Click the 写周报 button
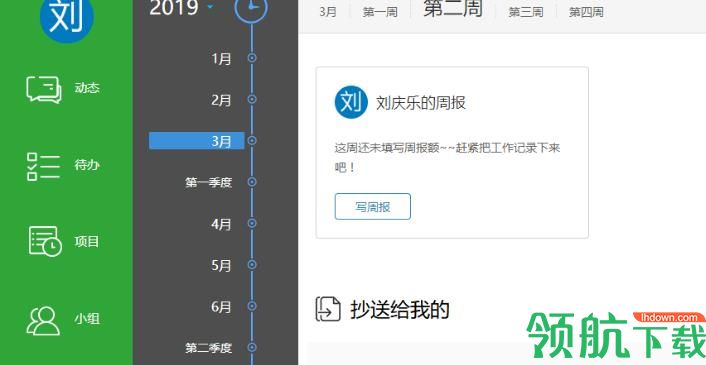706x365 pixels. [373, 207]
